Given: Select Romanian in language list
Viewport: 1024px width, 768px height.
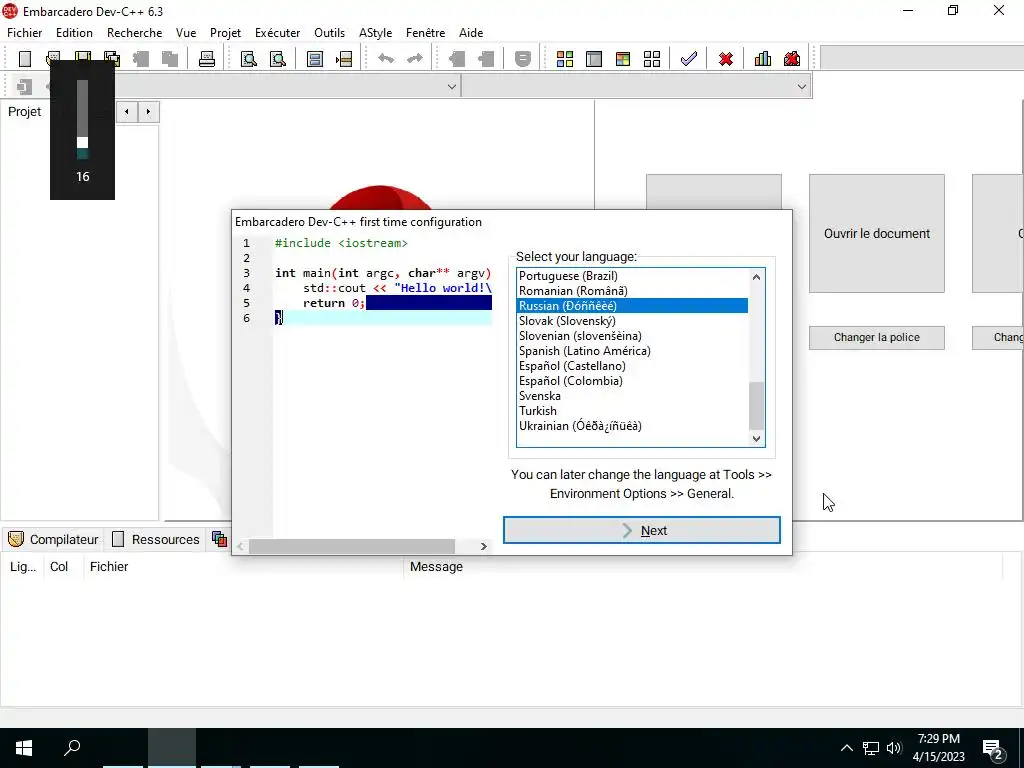Looking at the screenshot, I should tap(632, 291).
